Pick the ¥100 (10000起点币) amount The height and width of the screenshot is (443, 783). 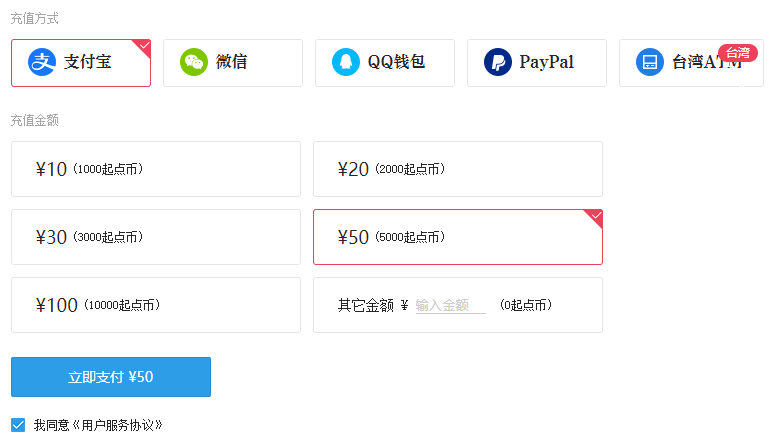click(155, 305)
